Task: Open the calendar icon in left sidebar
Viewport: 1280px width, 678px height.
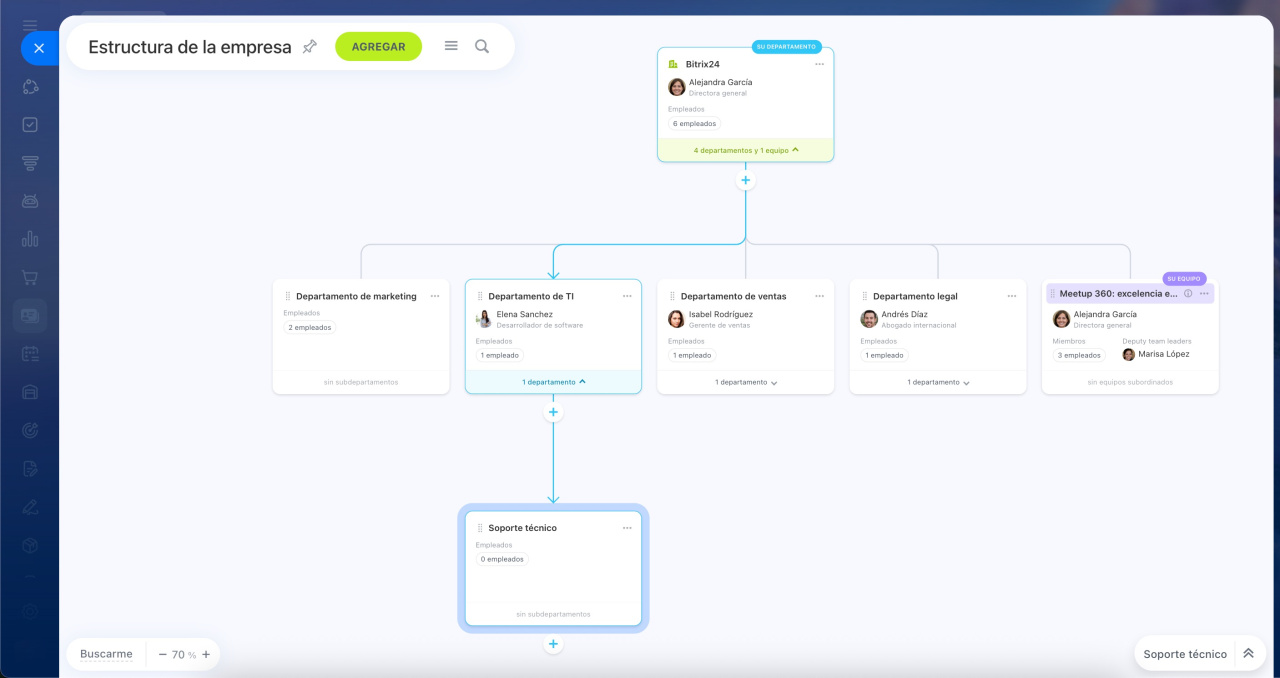Action: [30, 354]
